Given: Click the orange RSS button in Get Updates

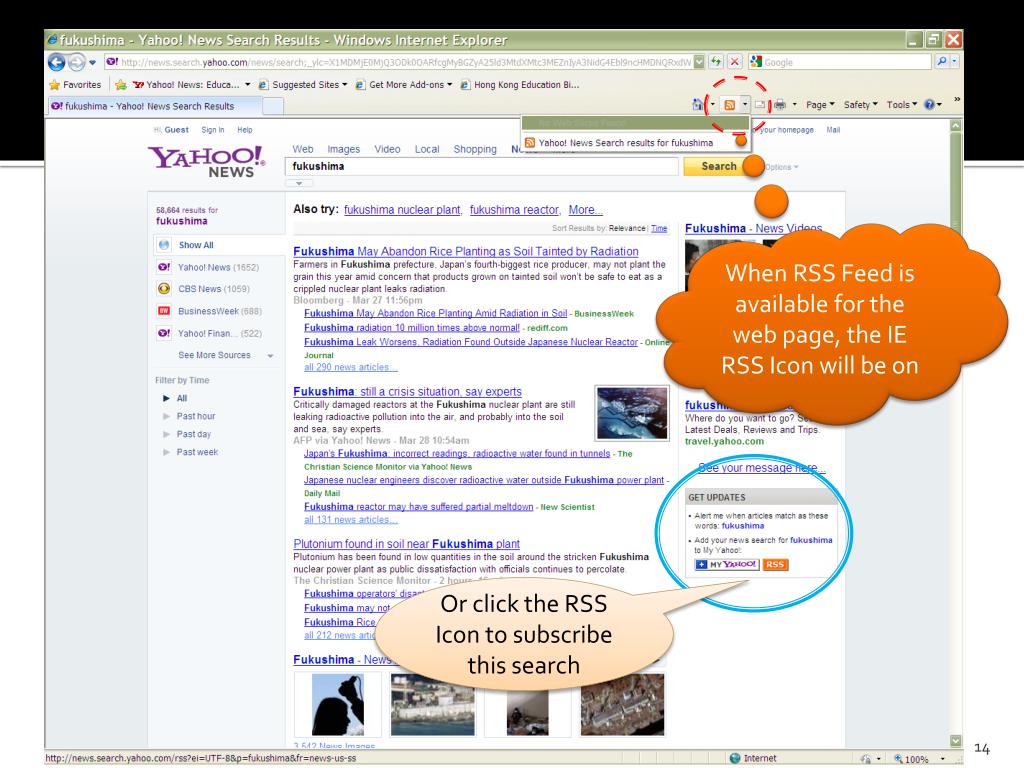Looking at the screenshot, I should pyautogui.click(x=775, y=564).
